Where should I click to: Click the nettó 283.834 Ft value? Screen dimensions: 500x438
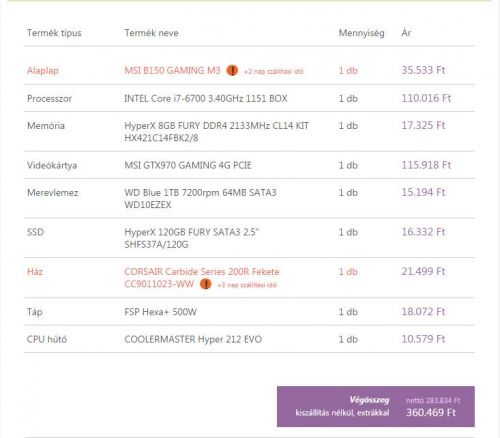433,400
